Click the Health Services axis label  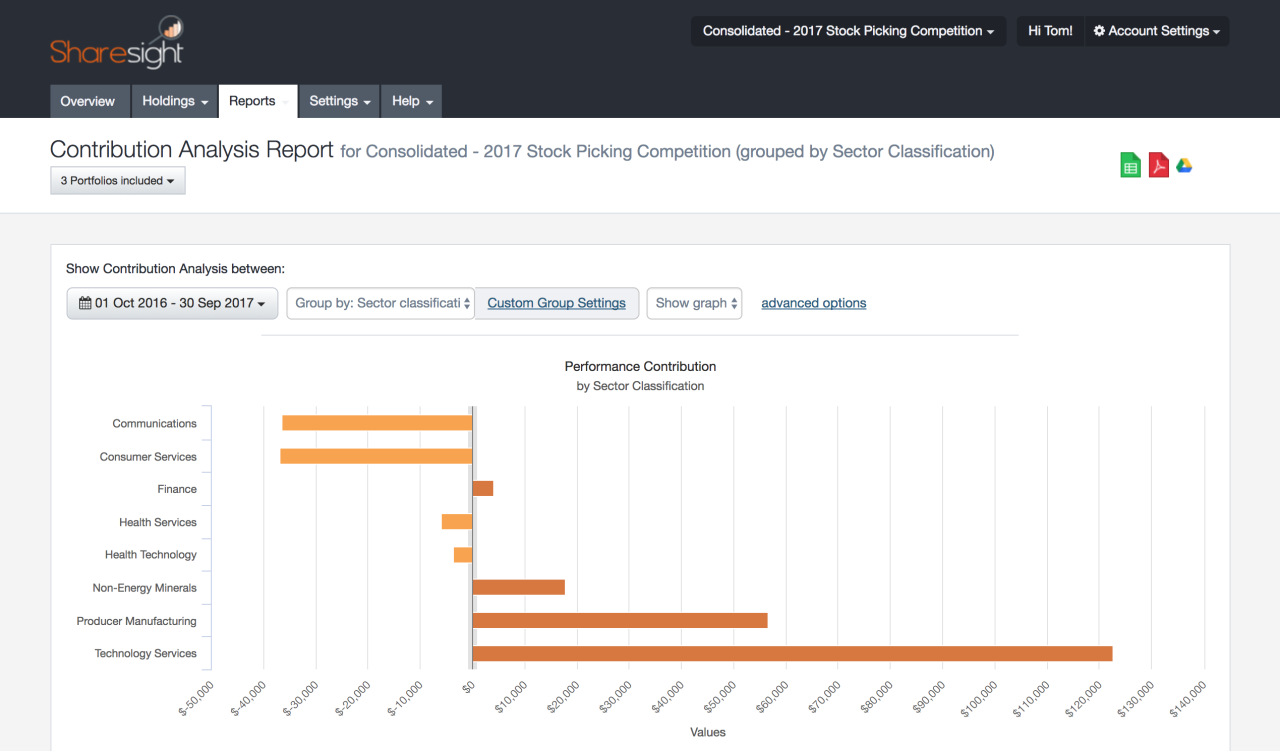[x=158, y=522]
